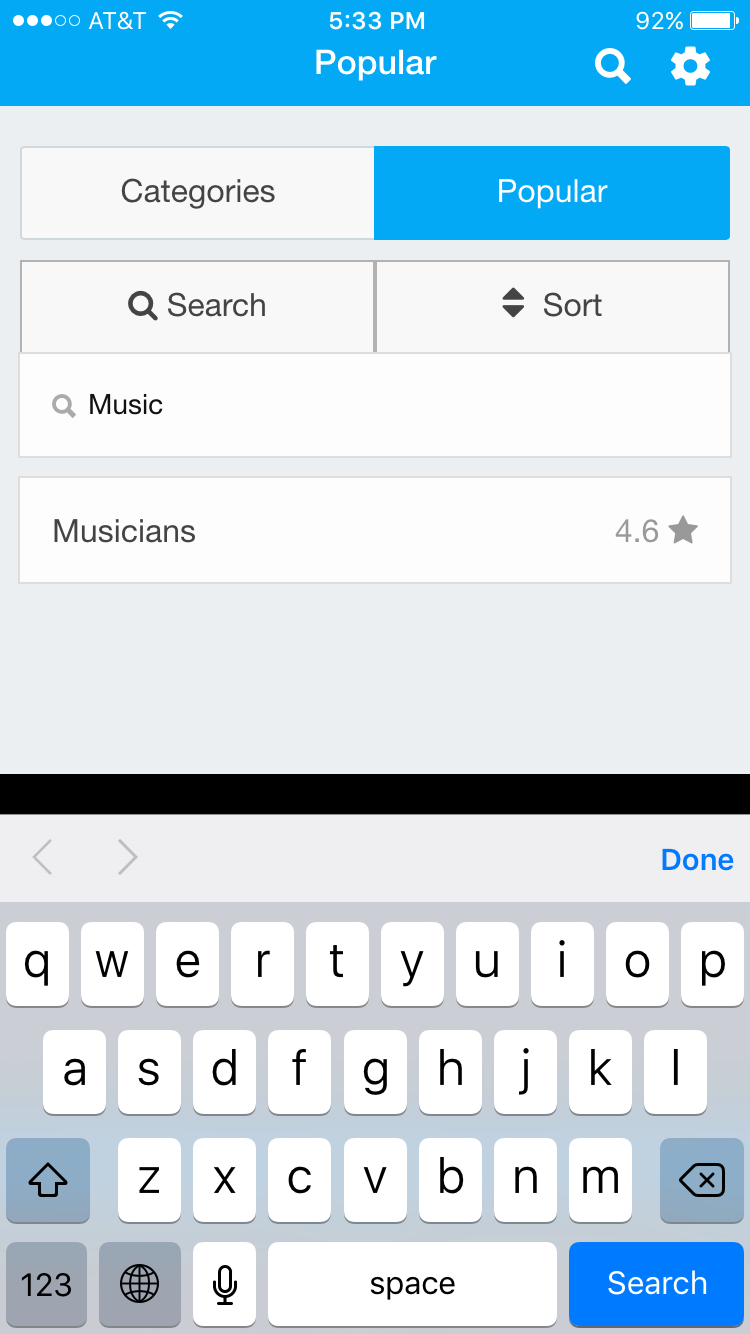
Task: Open the Sort options
Action: (x=552, y=305)
